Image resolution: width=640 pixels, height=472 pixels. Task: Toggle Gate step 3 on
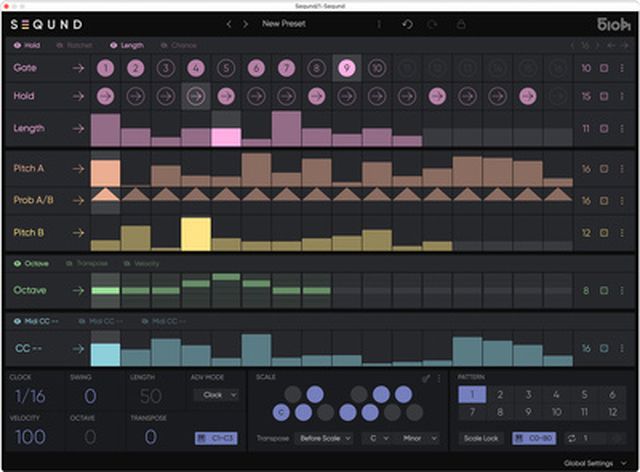tap(166, 68)
